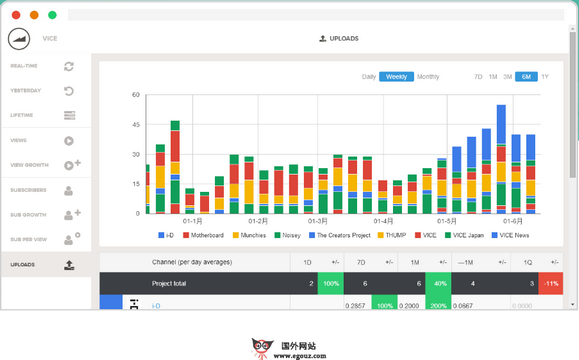Sort by the 1D column header
This screenshot has width=579, height=360.
point(307,263)
